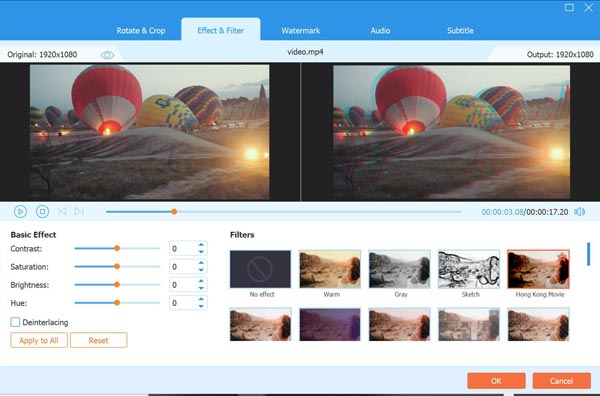
Task: Click the OK button
Action: 496,381
